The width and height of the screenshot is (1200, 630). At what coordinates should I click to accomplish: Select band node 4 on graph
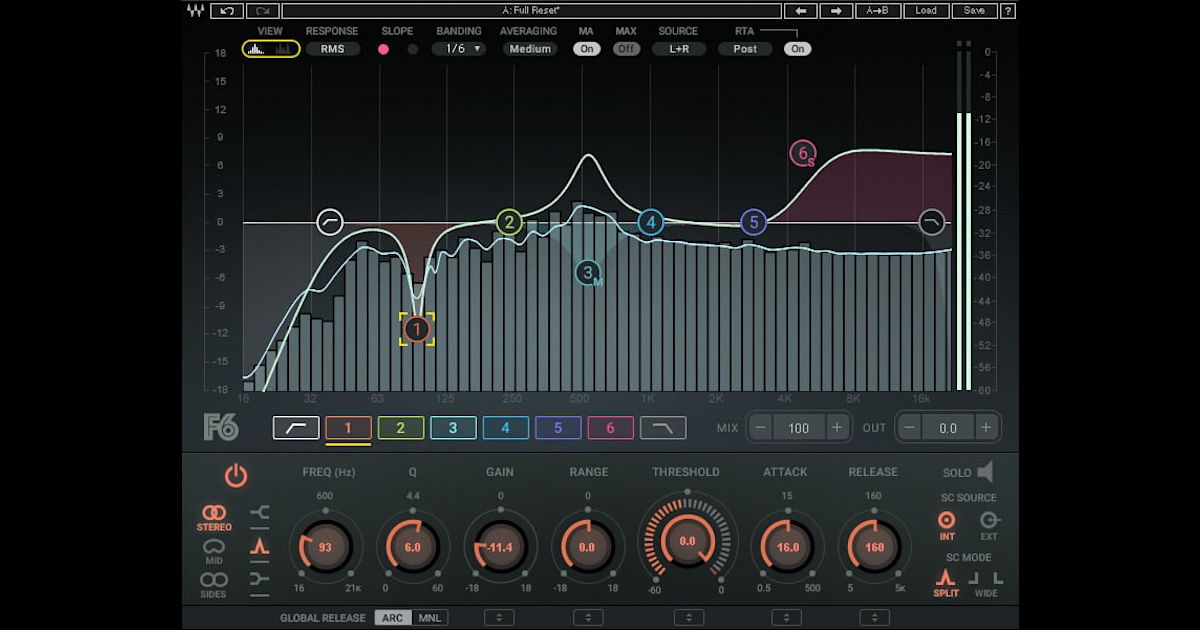[651, 222]
